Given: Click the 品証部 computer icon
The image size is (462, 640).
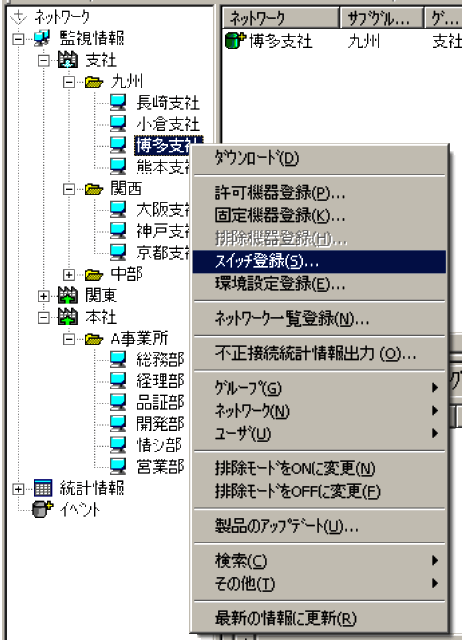Looking at the screenshot, I should click(118, 402).
